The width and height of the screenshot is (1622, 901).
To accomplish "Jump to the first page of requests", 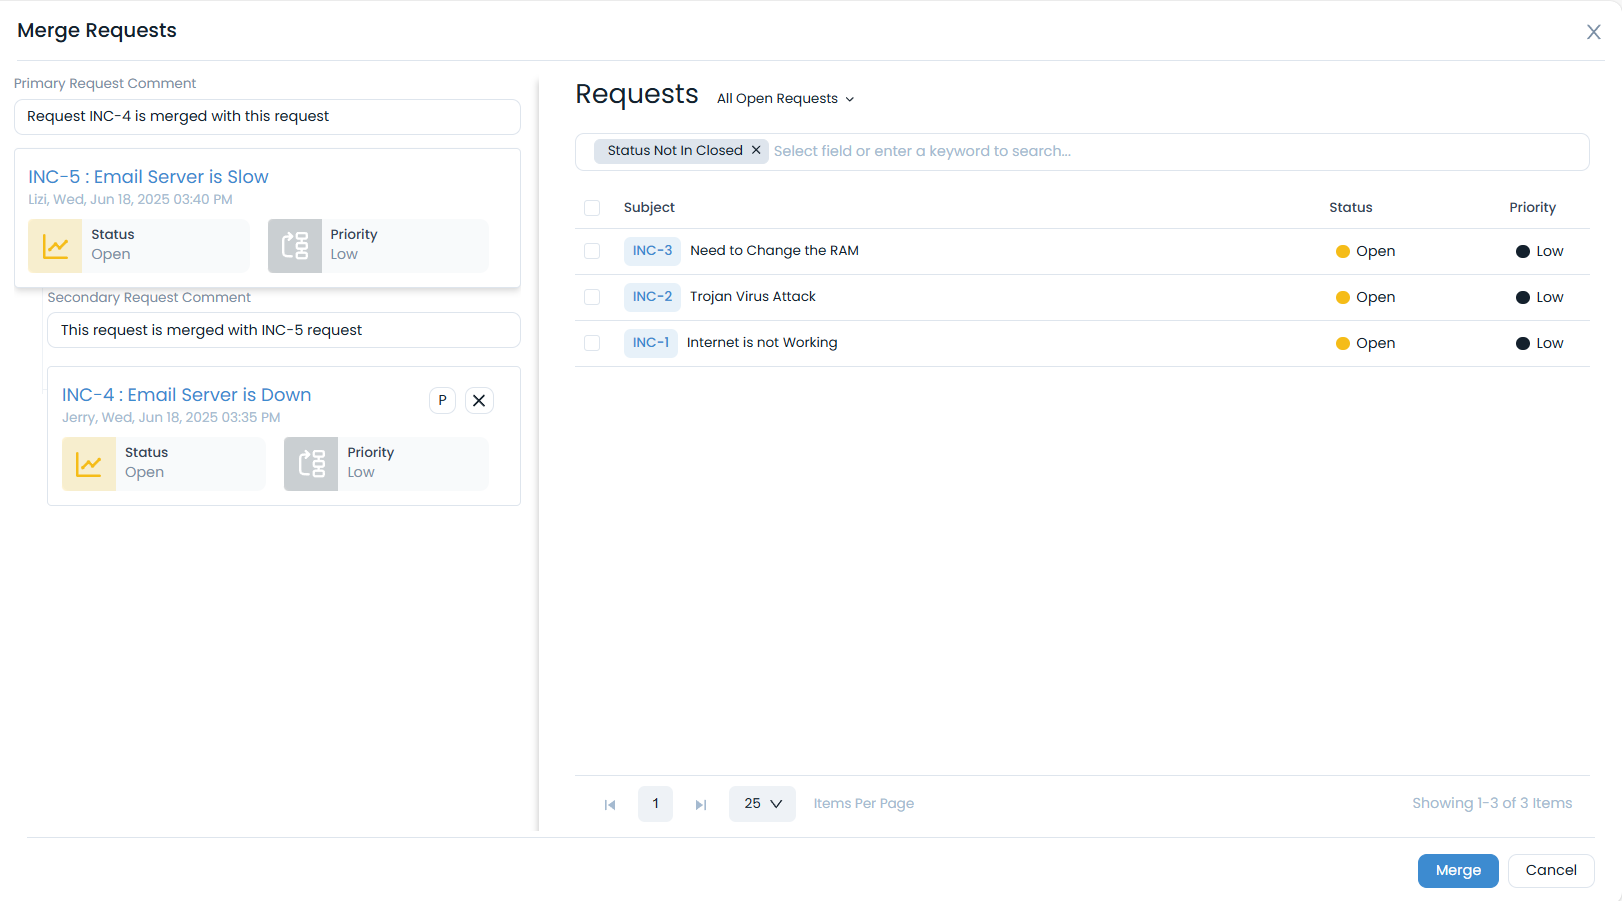I will [610, 805].
